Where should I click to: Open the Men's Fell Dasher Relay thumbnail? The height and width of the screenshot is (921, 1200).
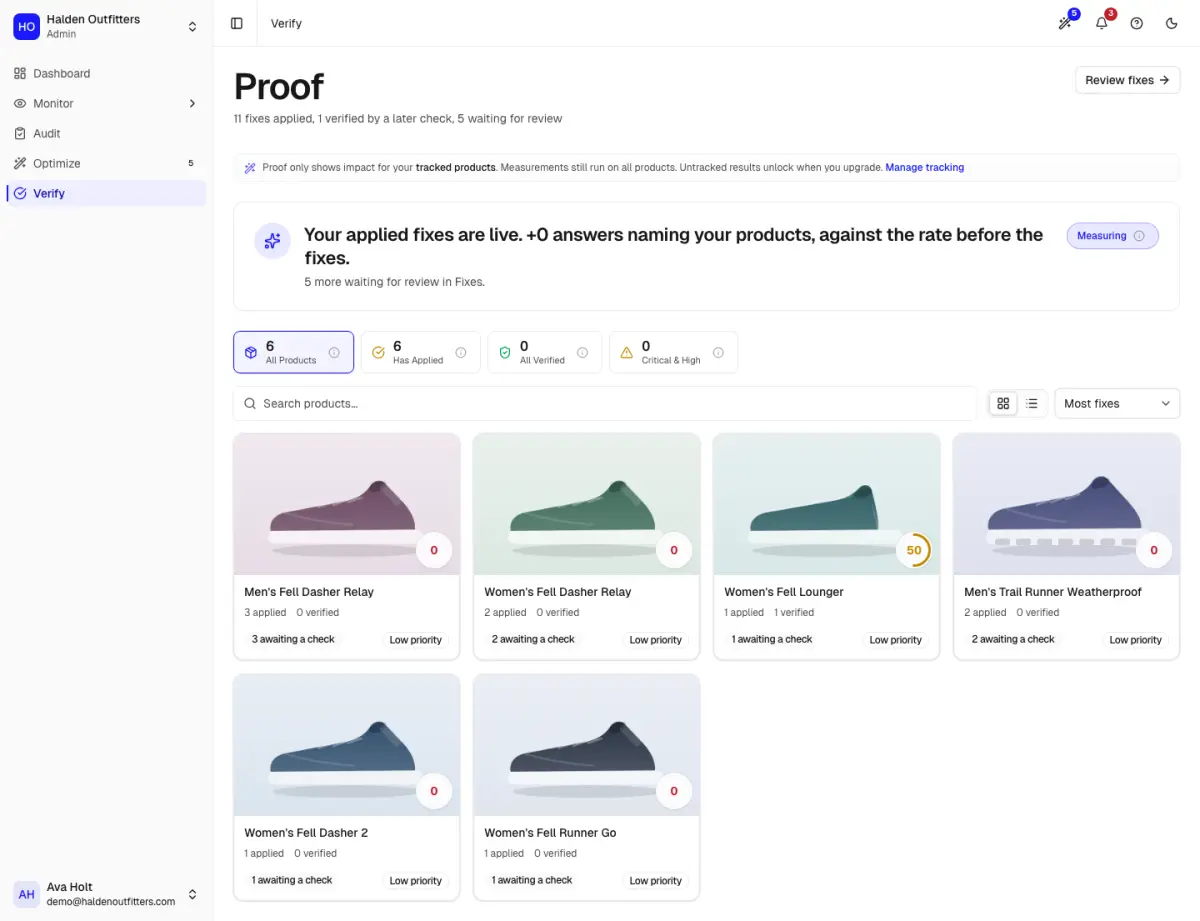346,504
